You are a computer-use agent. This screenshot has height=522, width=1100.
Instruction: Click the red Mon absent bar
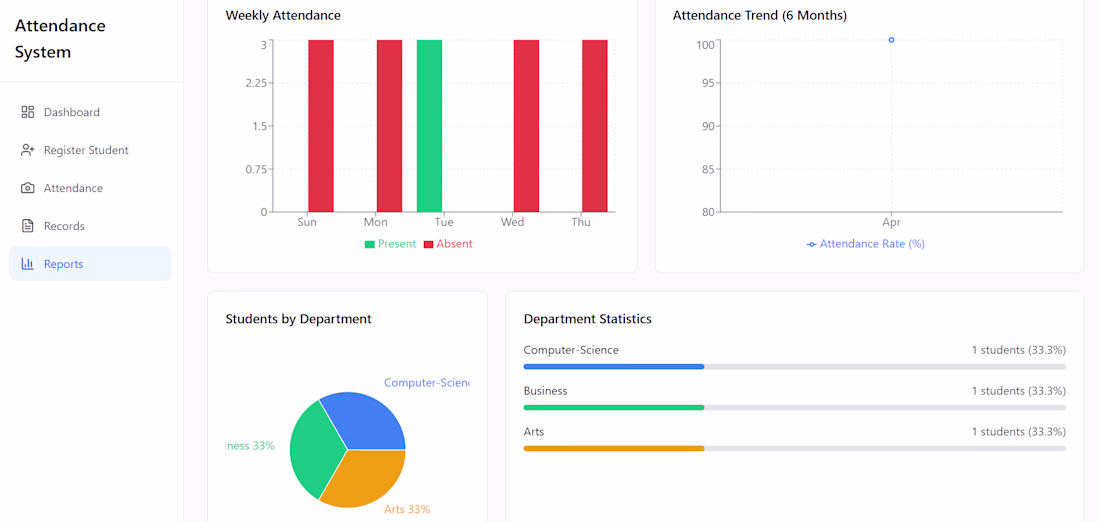389,126
